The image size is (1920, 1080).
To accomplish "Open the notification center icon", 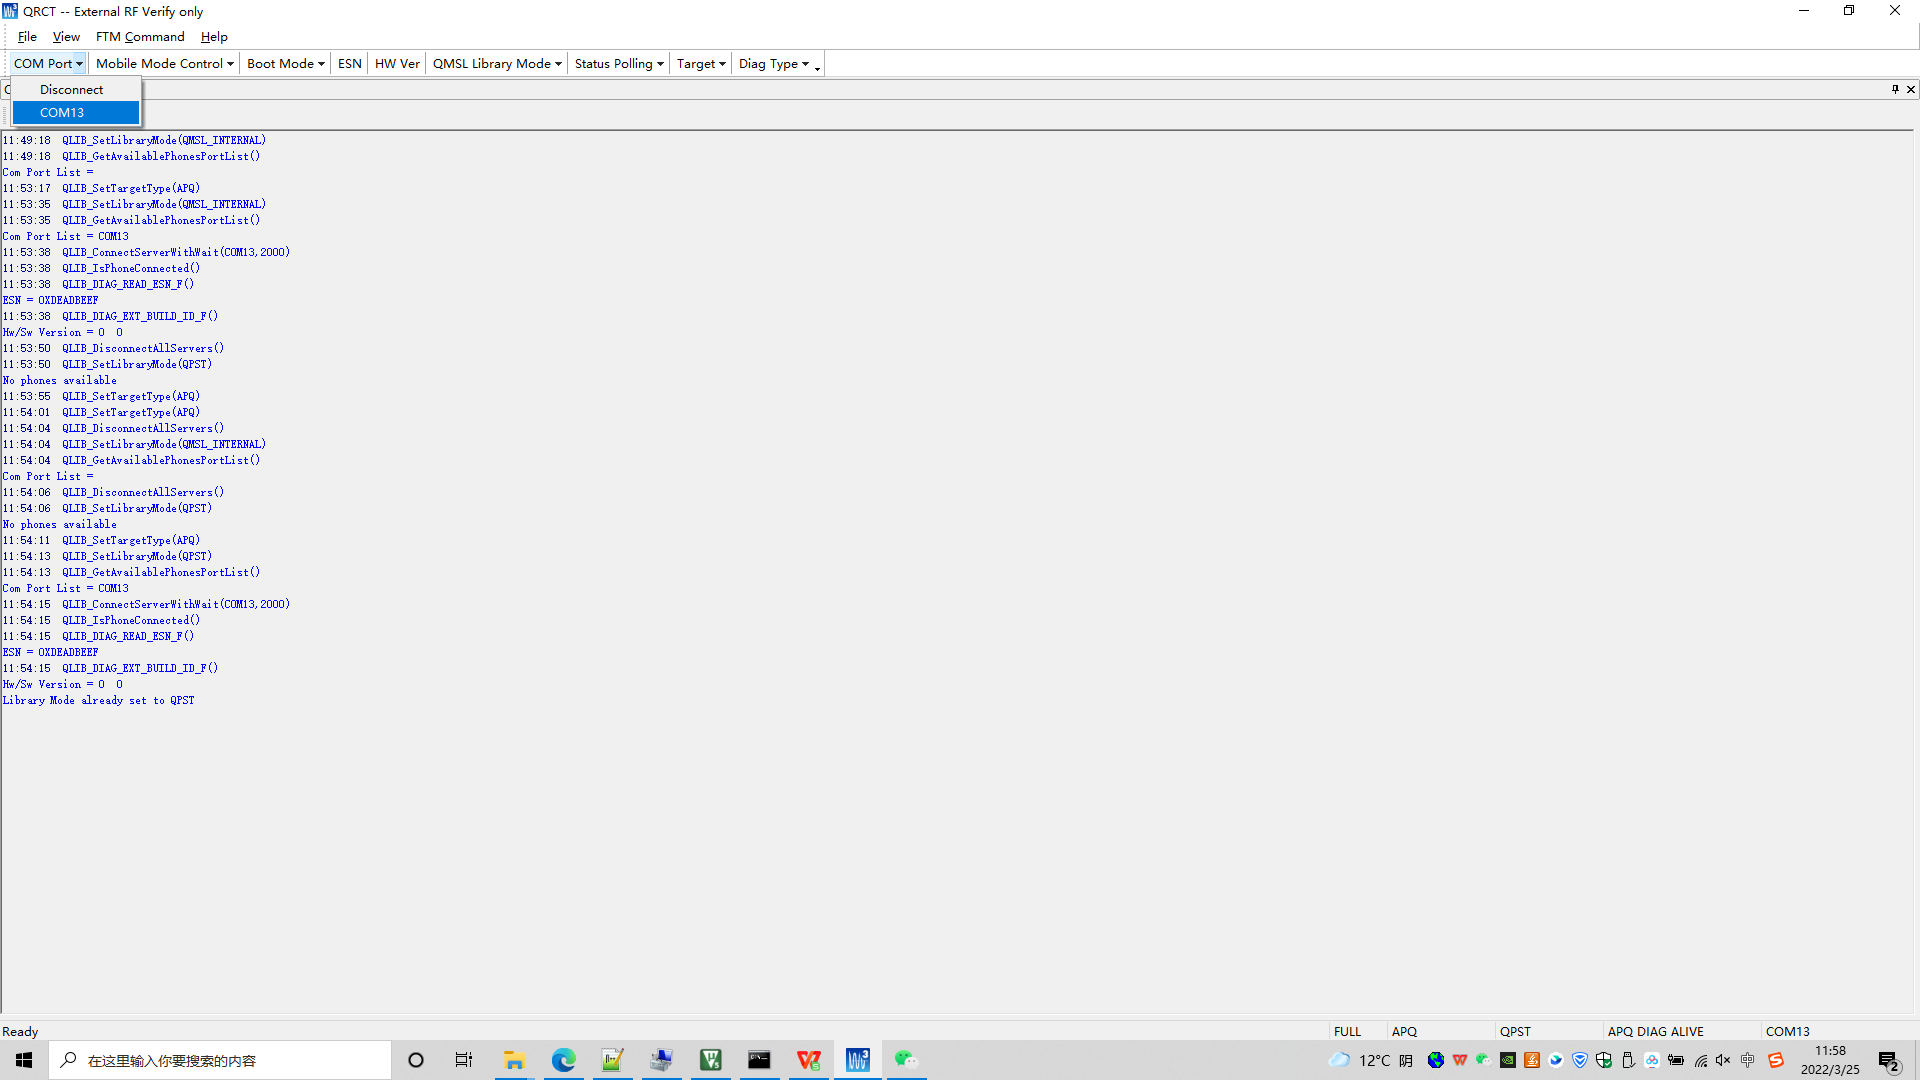I will pos(1889,1061).
